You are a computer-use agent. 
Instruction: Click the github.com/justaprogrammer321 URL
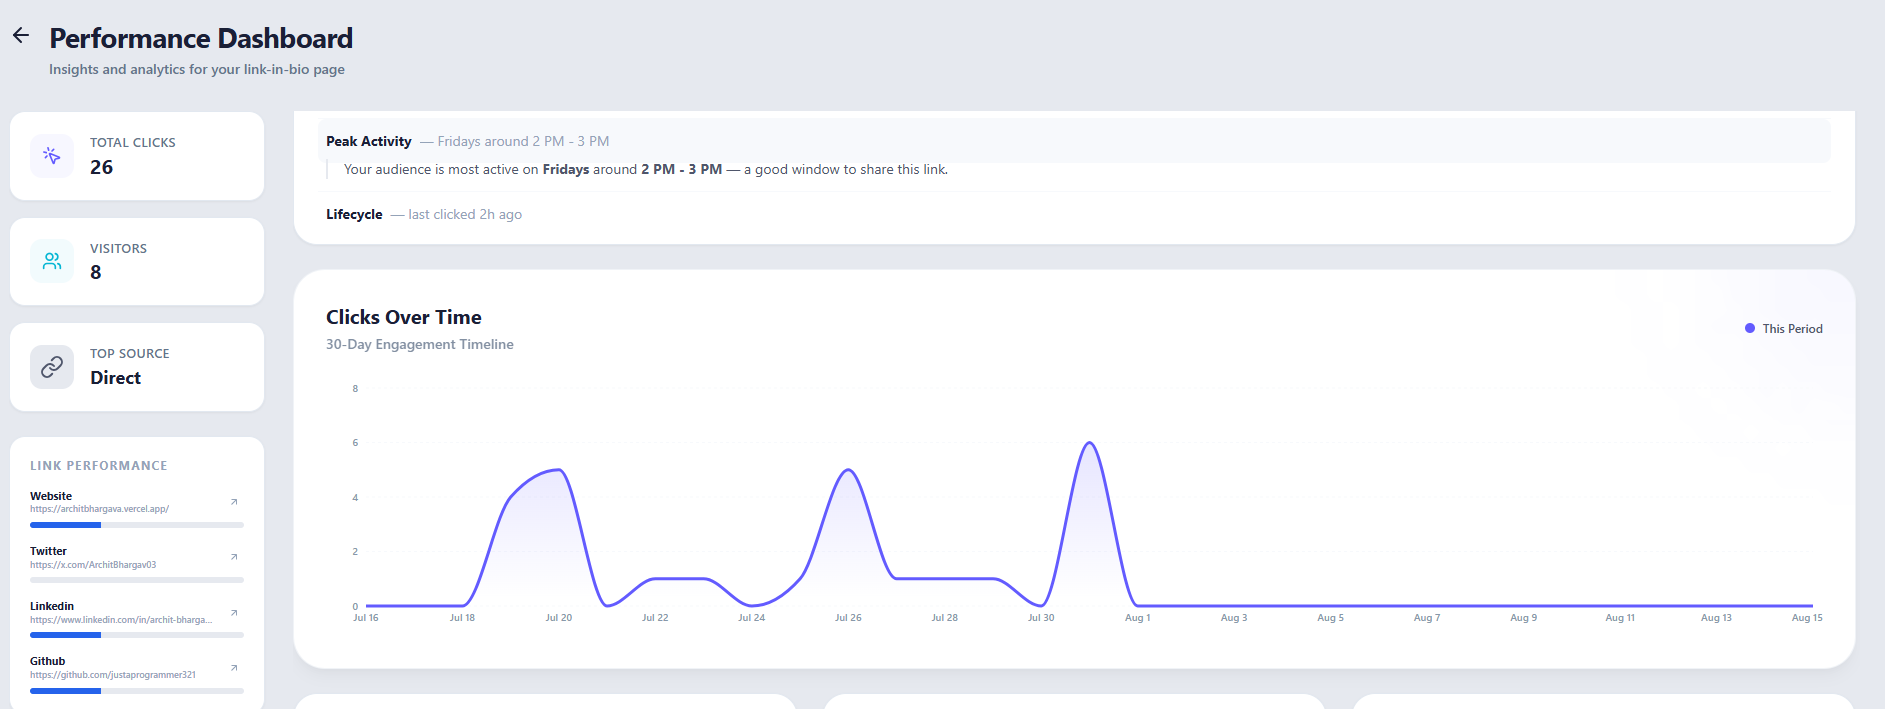pos(113,675)
